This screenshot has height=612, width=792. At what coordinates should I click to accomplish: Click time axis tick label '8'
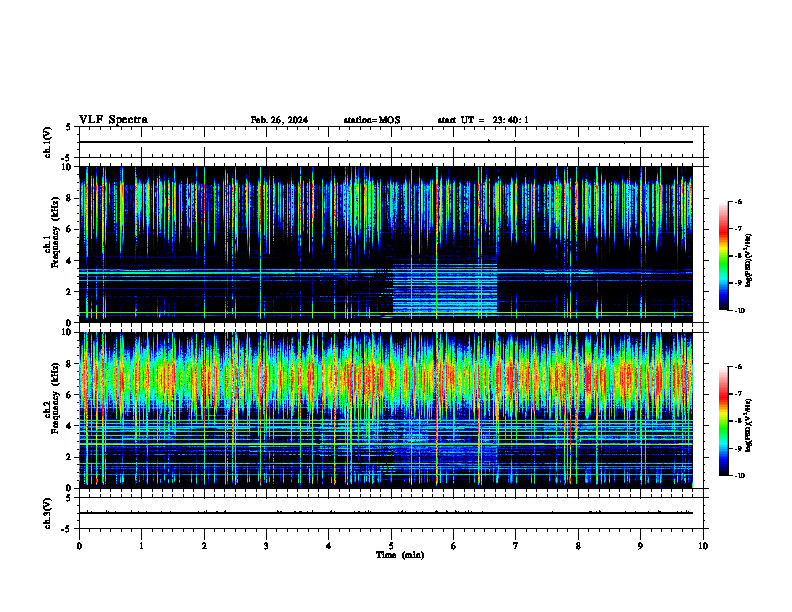(x=578, y=546)
